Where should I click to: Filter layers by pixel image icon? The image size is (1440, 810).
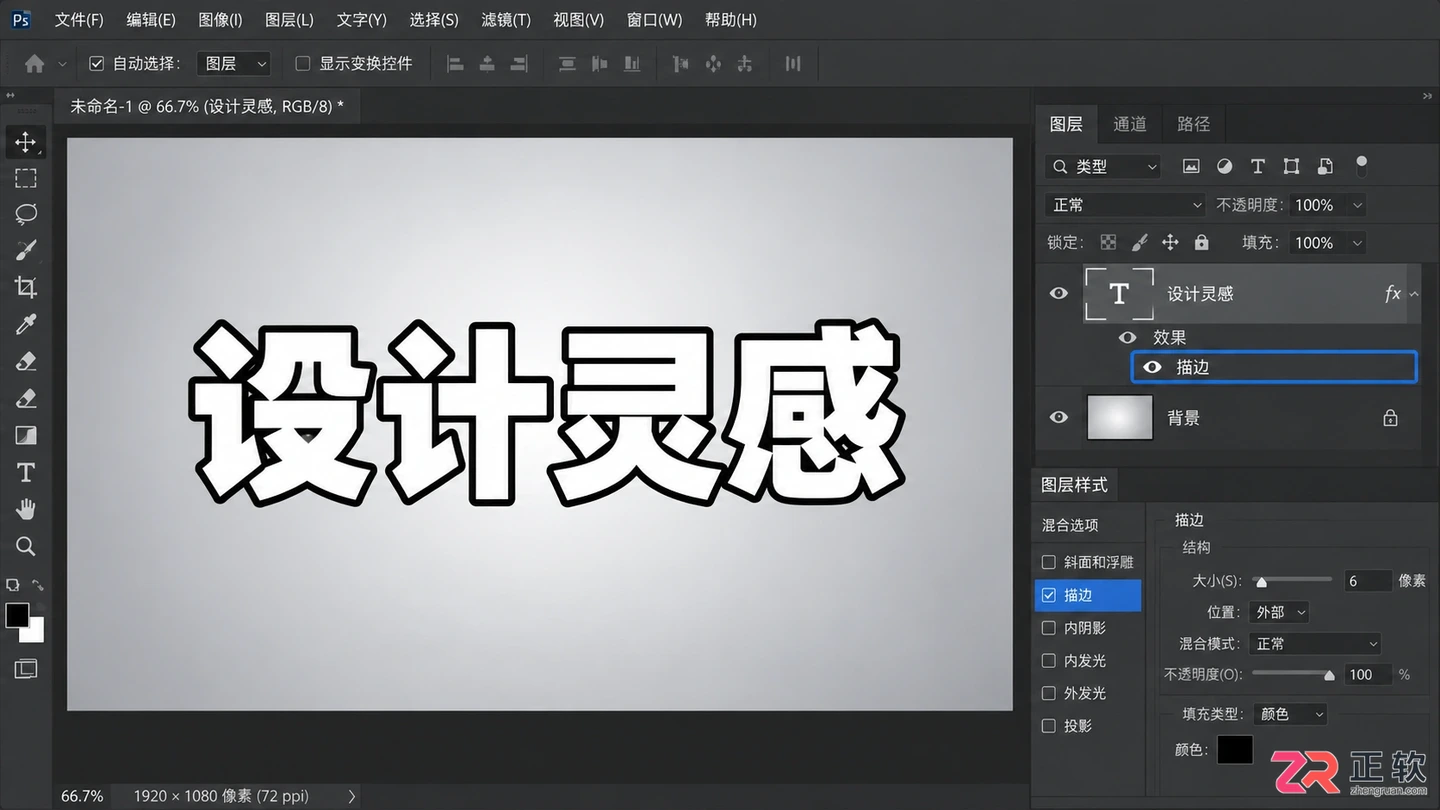coord(1191,167)
